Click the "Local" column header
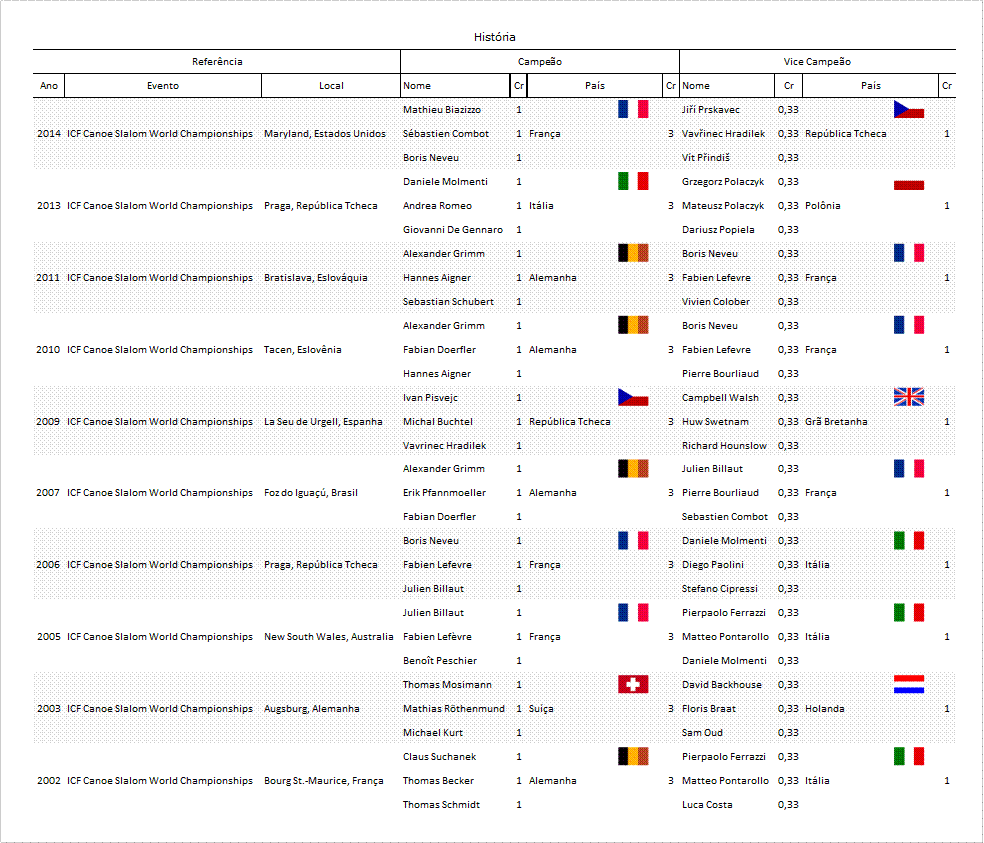This screenshot has height=843, width=984. click(x=331, y=85)
